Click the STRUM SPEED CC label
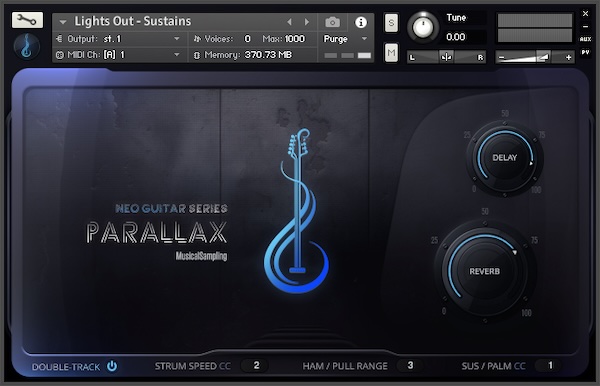This screenshot has height=386, width=600. pyautogui.click(x=192, y=366)
